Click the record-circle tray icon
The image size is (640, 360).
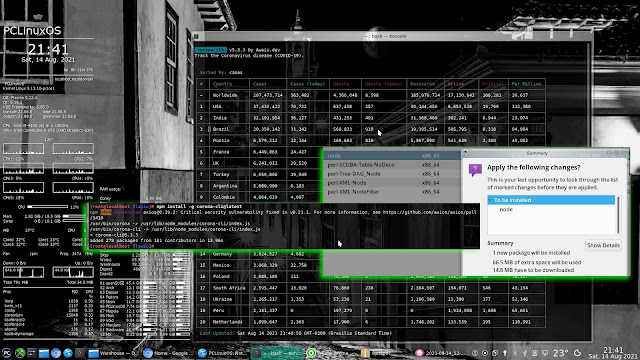[485, 353]
